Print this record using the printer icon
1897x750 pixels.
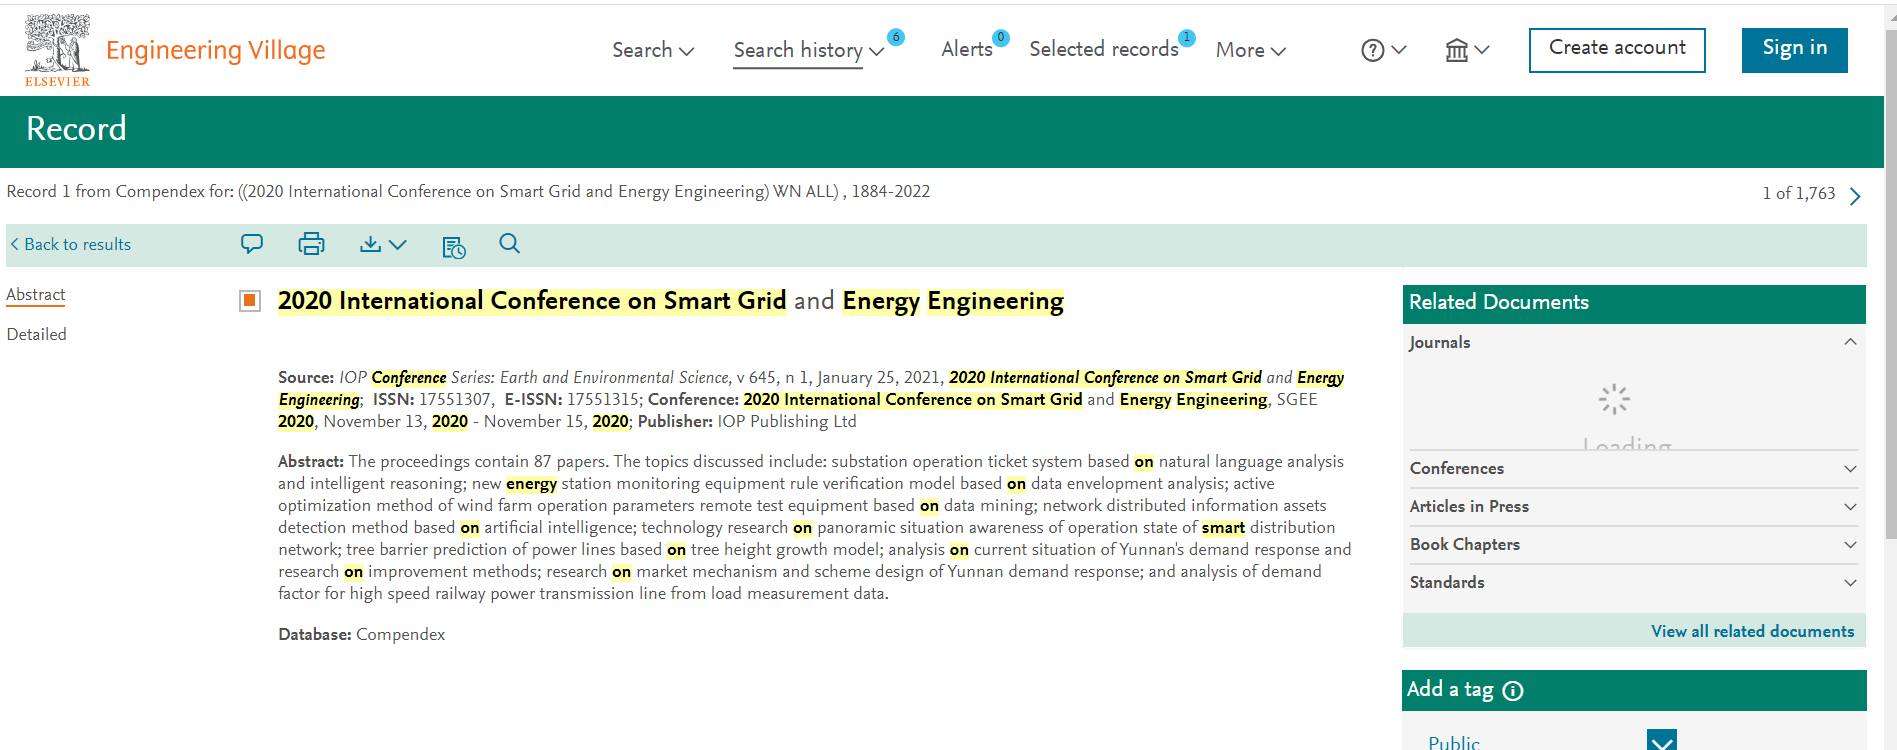tap(311, 244)
